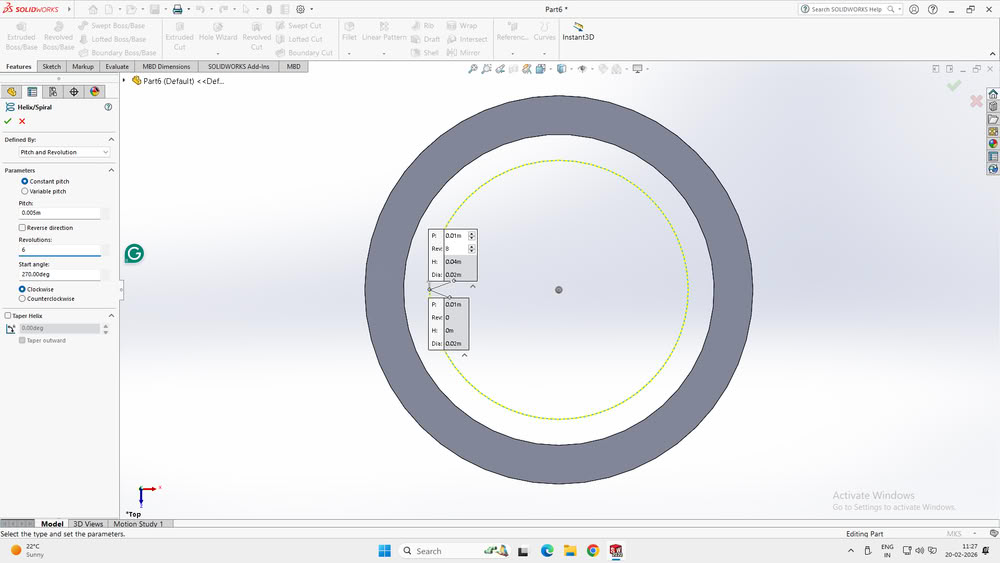
Task: Switch to the Sketch tab
Action: coord(51,67)
